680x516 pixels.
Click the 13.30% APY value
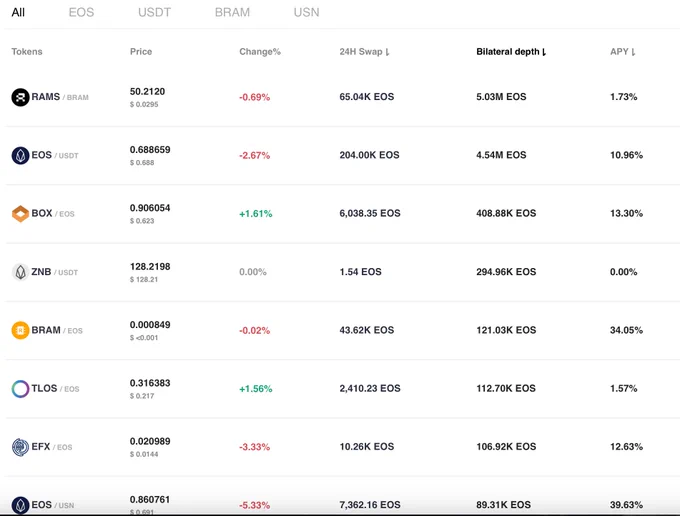(626, 213)
